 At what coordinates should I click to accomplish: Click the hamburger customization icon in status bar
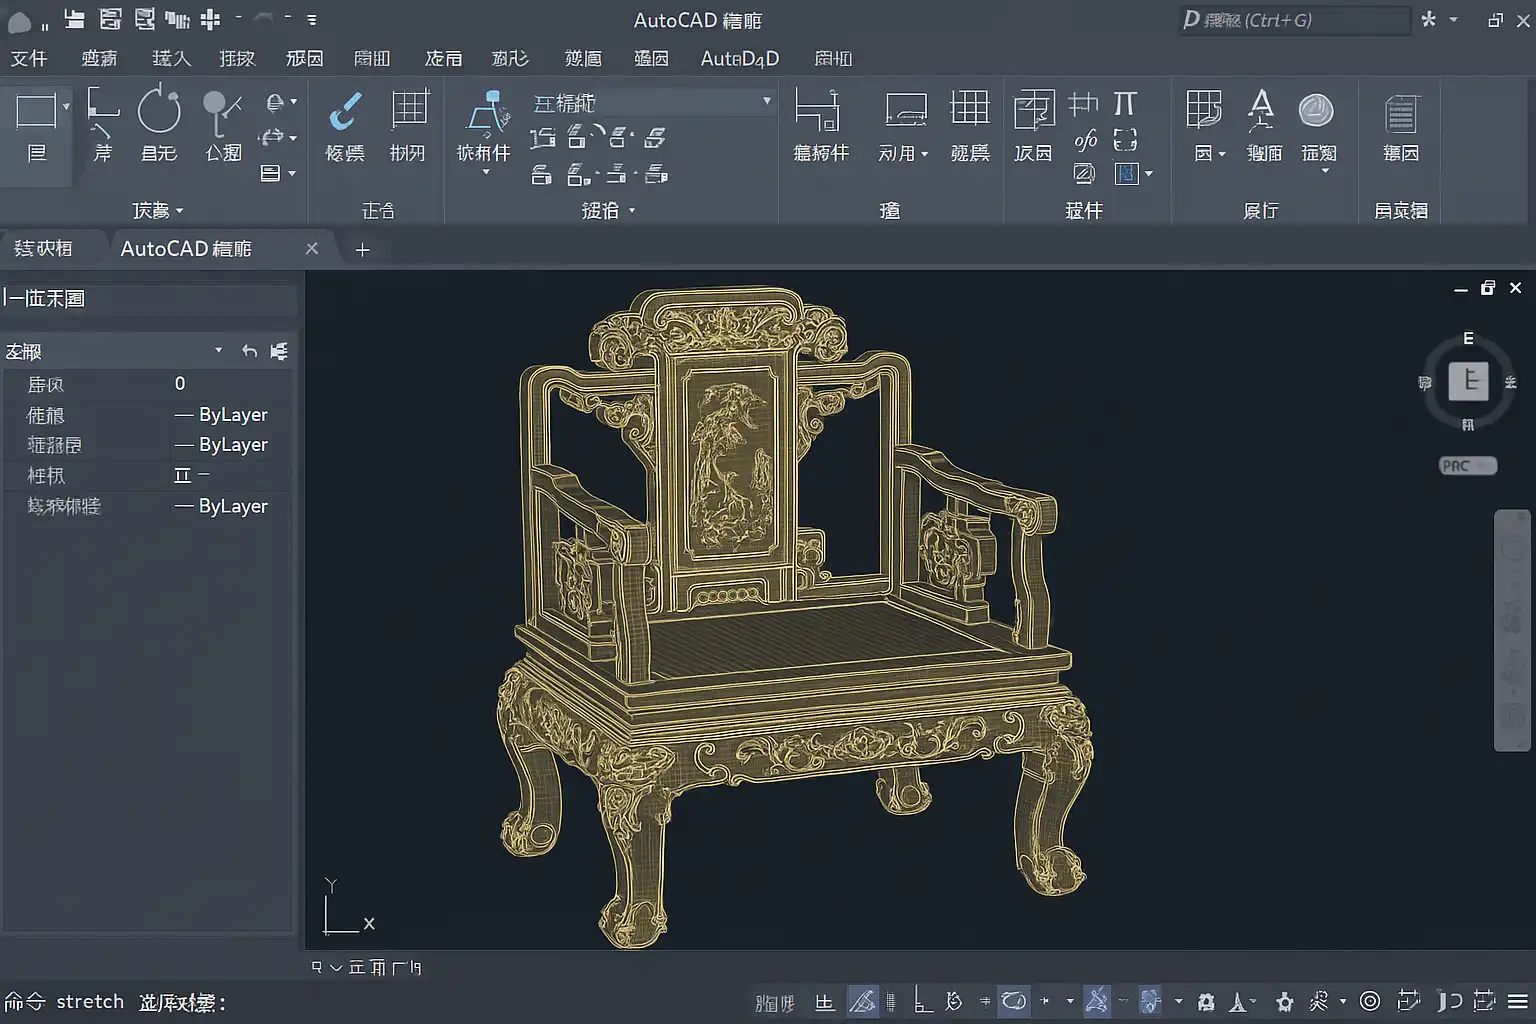pyautogui.click(x=1518, y=1001)
